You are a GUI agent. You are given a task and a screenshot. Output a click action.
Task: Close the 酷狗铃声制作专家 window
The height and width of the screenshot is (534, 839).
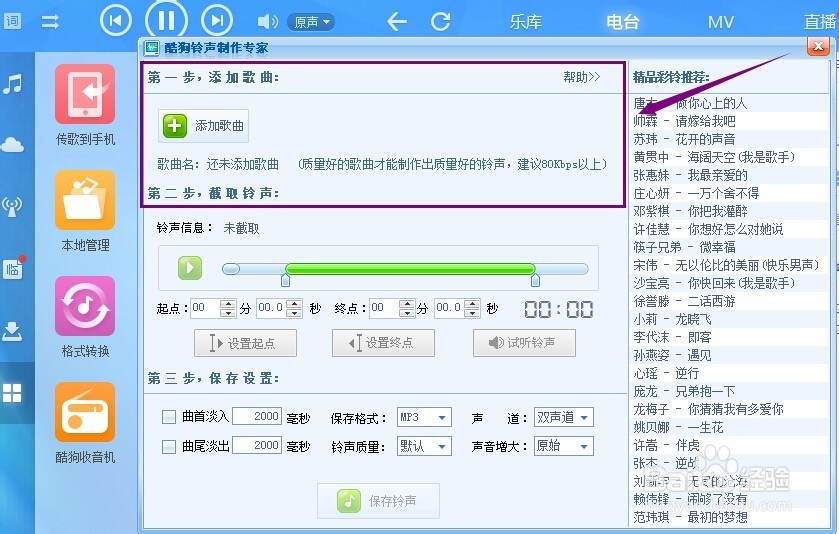tap(818, 47)
